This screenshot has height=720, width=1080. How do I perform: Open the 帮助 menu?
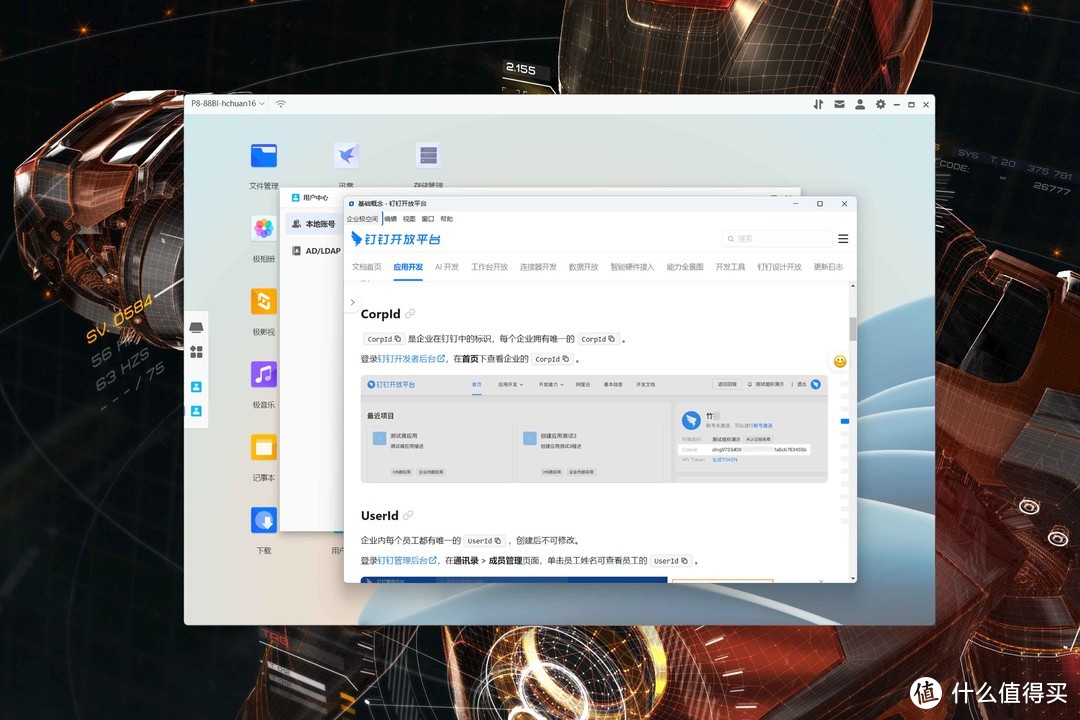[x=446, y=219]
